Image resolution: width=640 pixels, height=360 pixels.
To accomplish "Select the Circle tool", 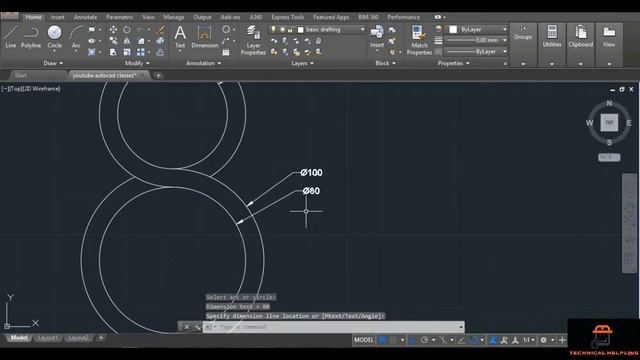I will pyautogui.click(x=54, y=37).
